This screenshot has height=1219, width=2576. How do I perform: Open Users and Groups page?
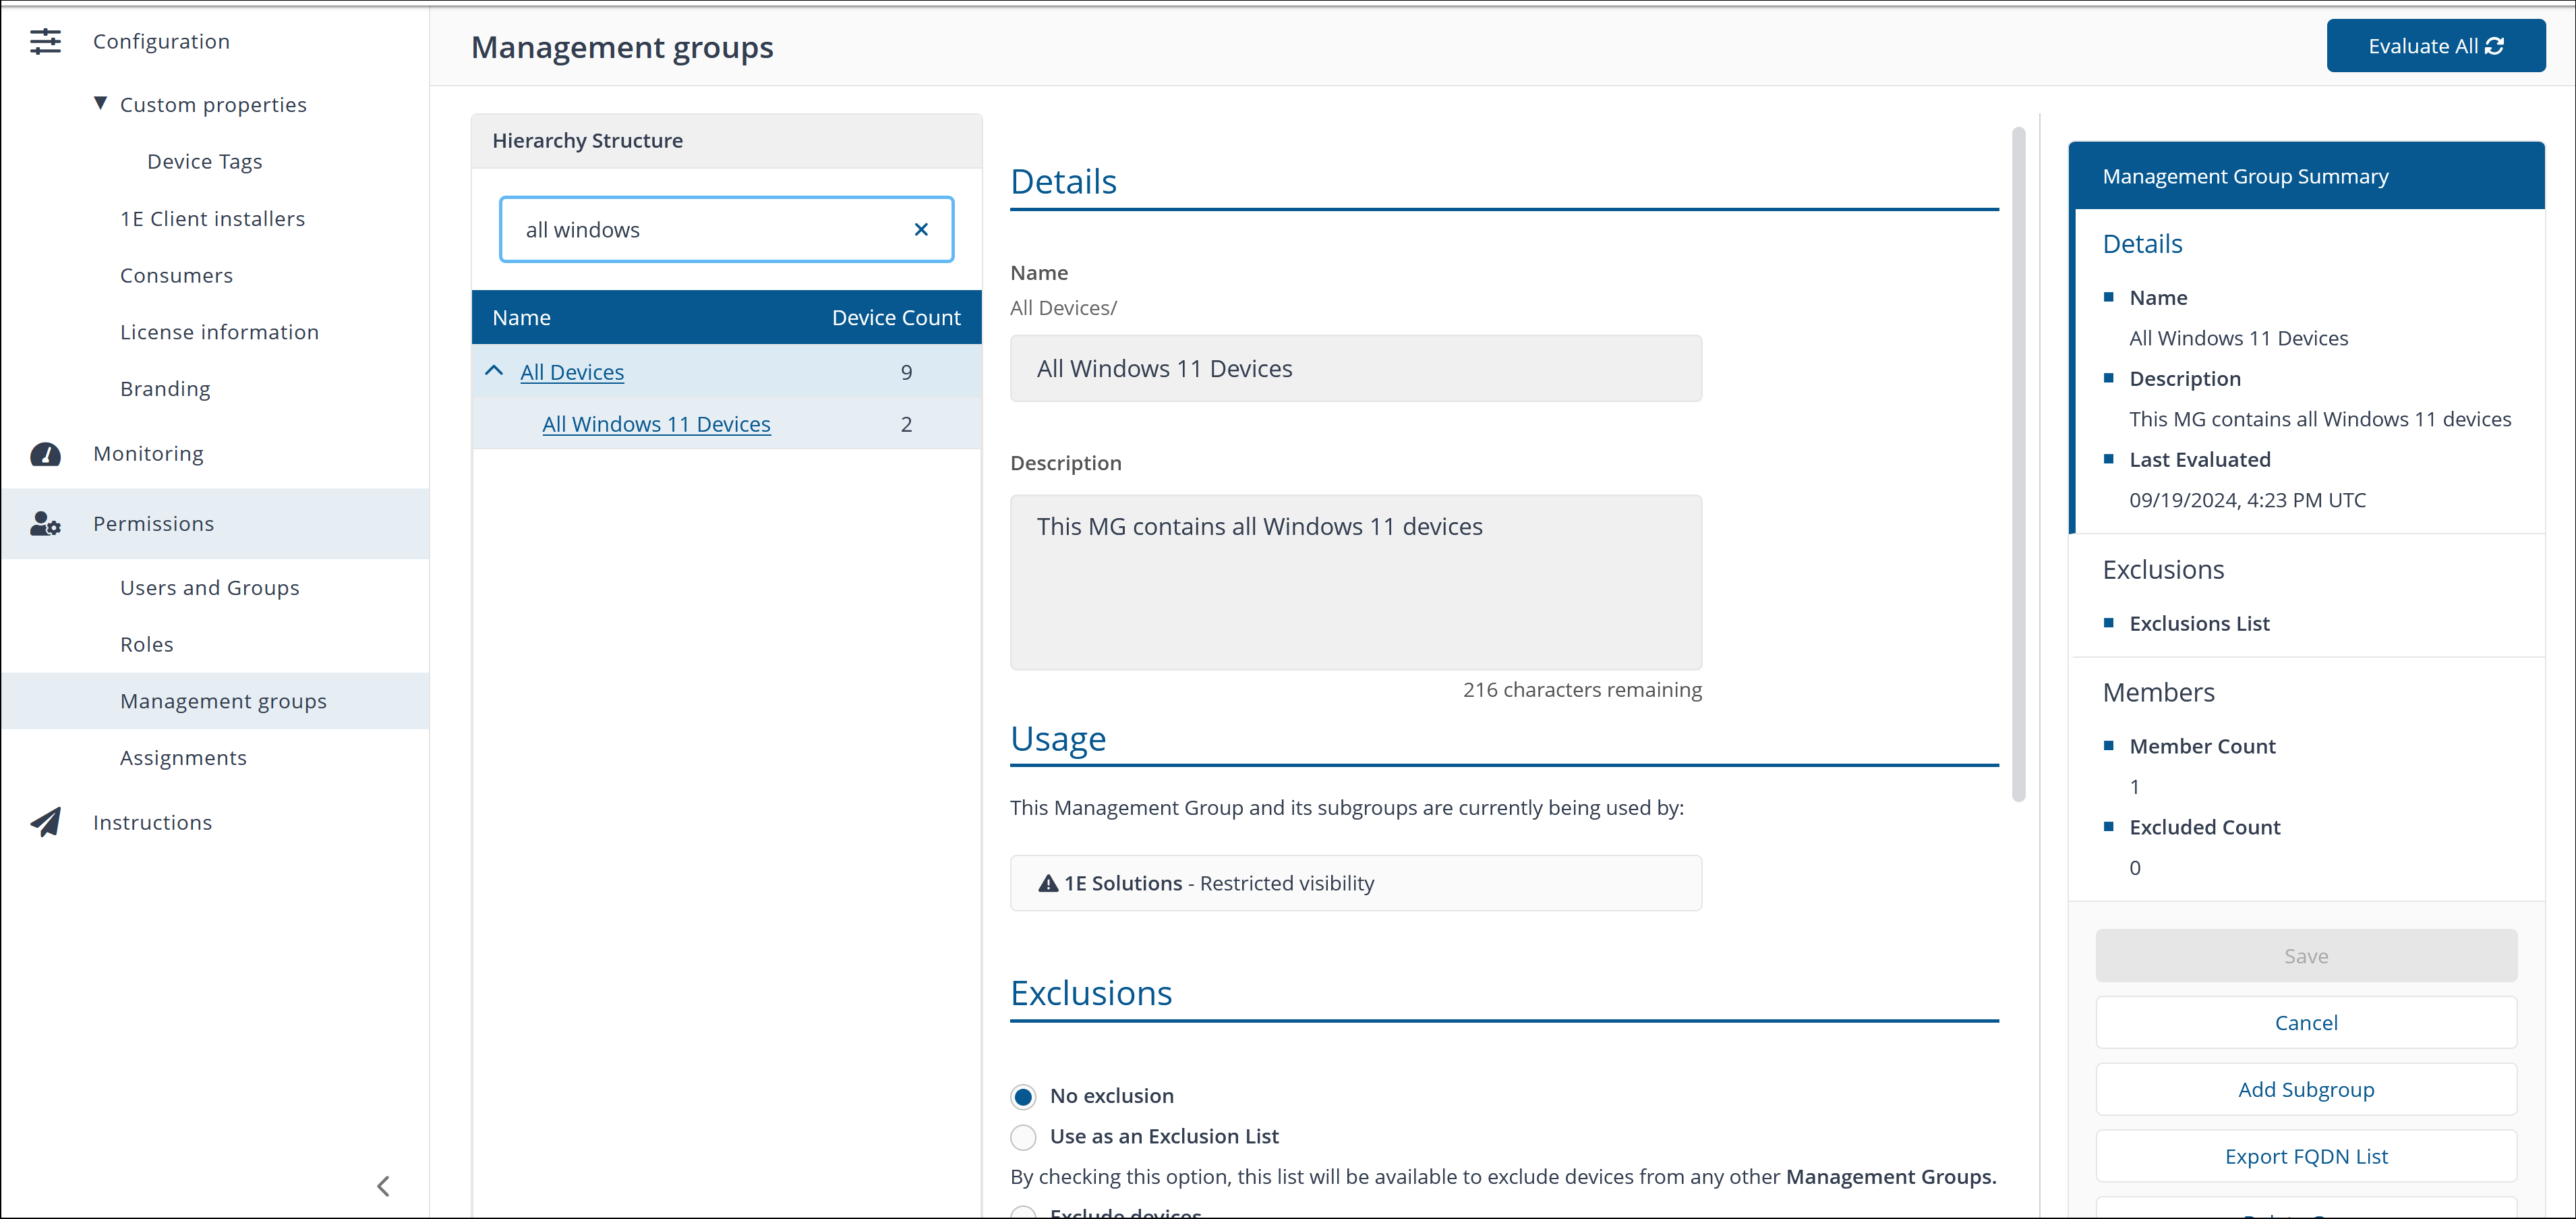tap(209, 588)
